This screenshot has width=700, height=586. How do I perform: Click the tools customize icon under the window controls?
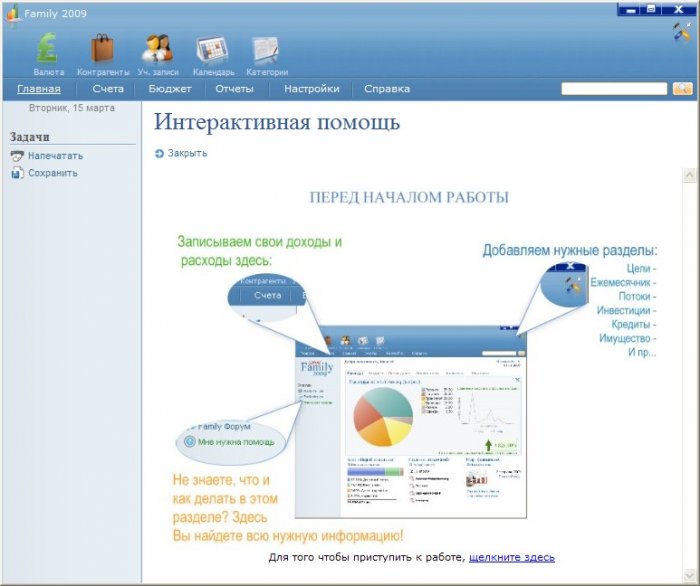click(682, 33)
